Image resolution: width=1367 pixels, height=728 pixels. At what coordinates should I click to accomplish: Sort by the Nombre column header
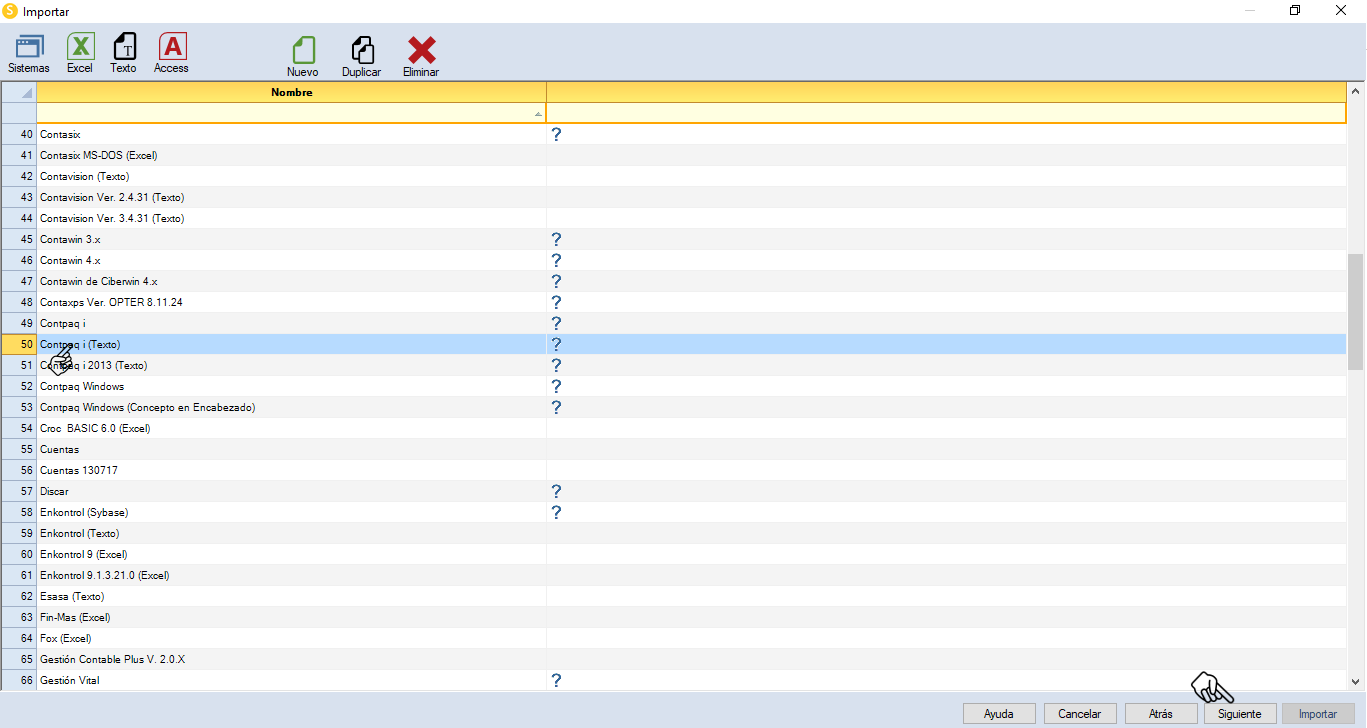coord(291,92)
